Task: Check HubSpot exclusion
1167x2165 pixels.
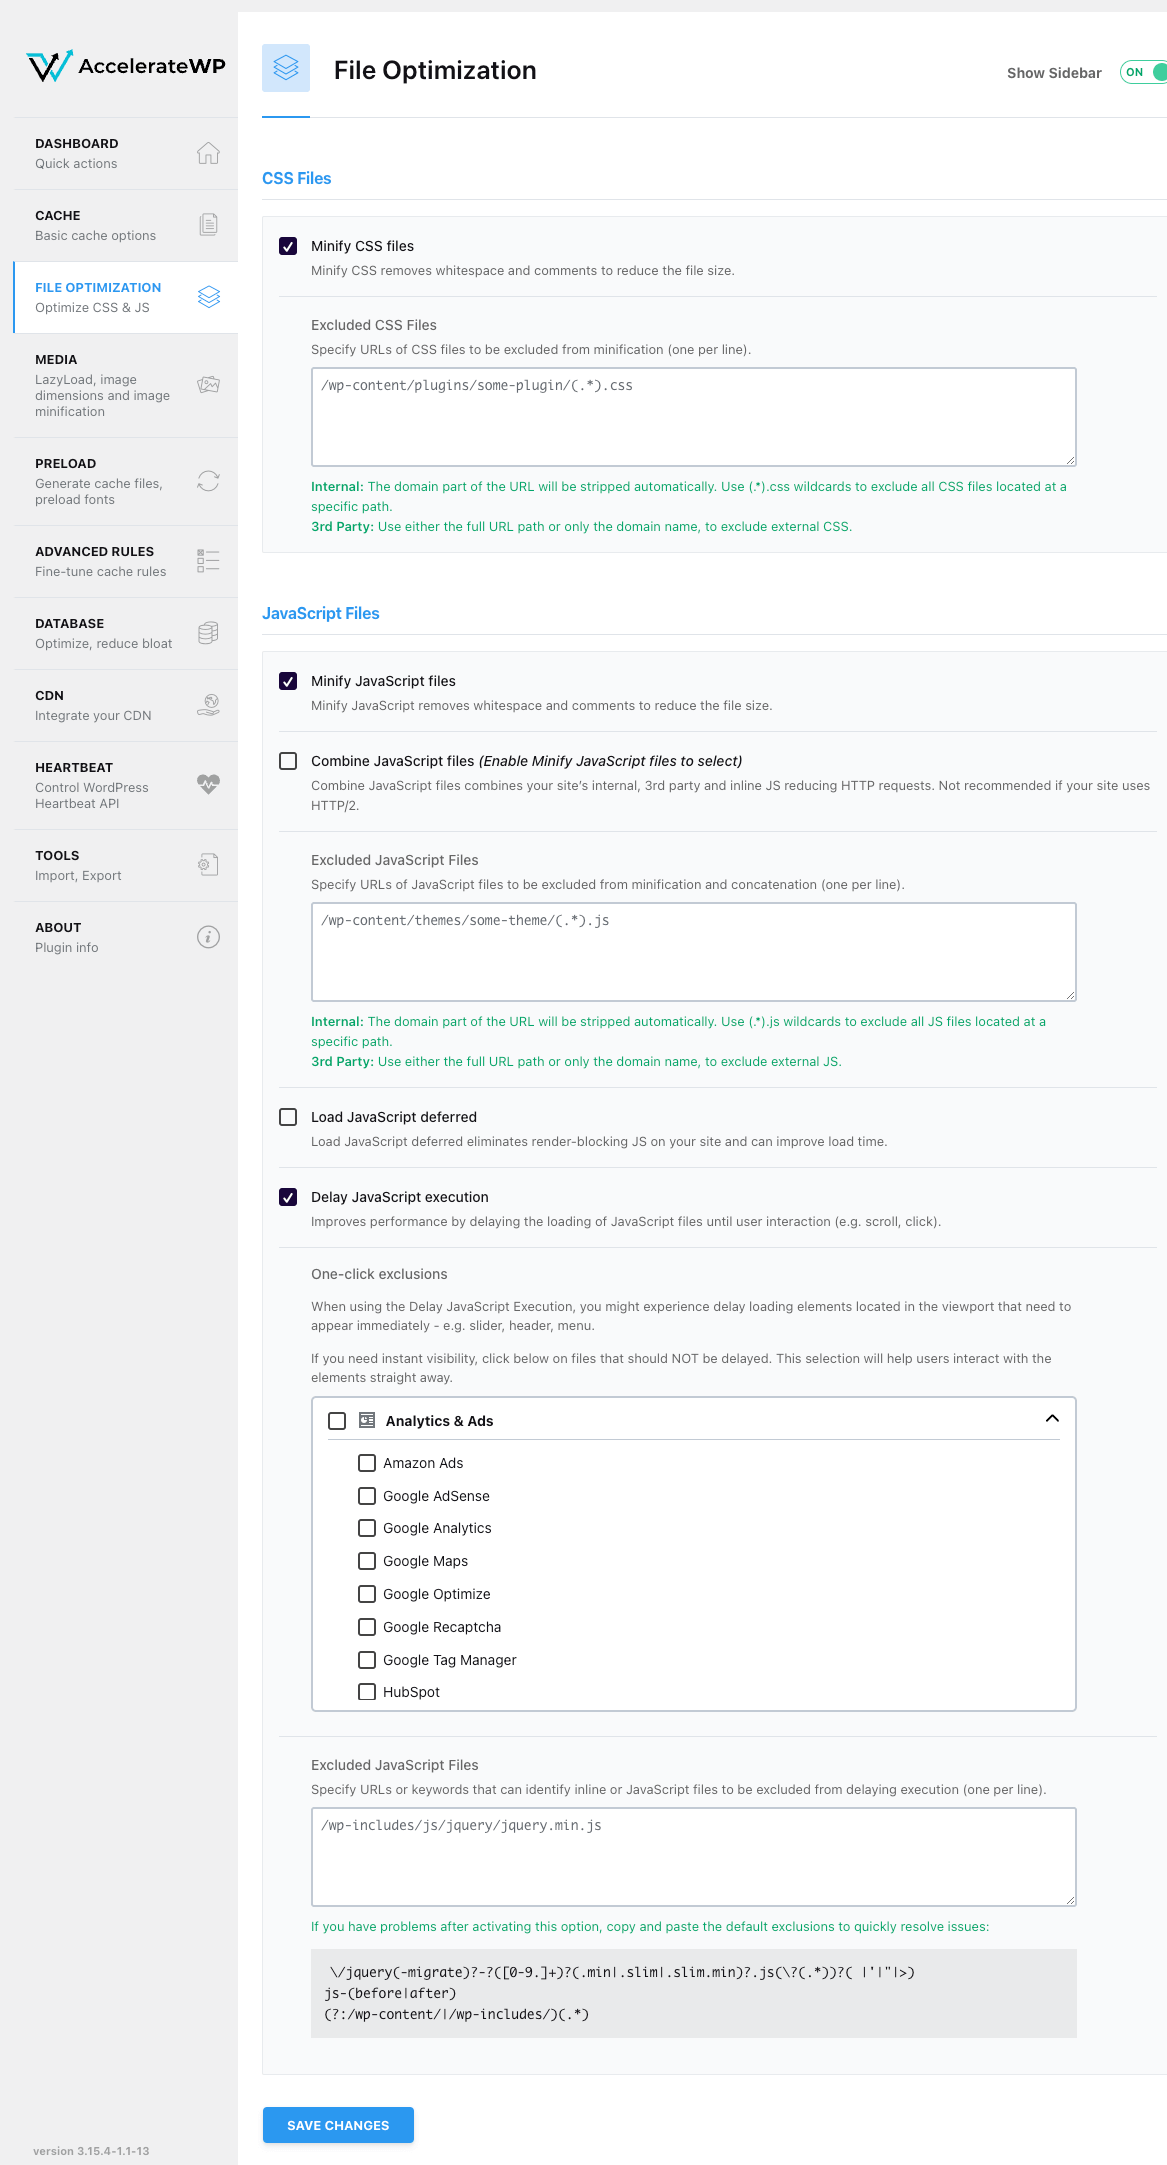Action: [x=367, y=1692]
